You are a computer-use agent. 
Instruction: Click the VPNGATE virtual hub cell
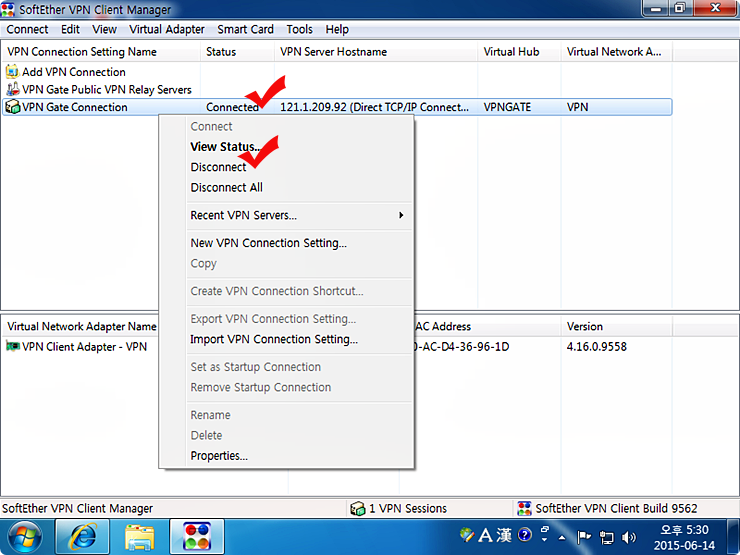pyautogui.click(x=507, y=107)
